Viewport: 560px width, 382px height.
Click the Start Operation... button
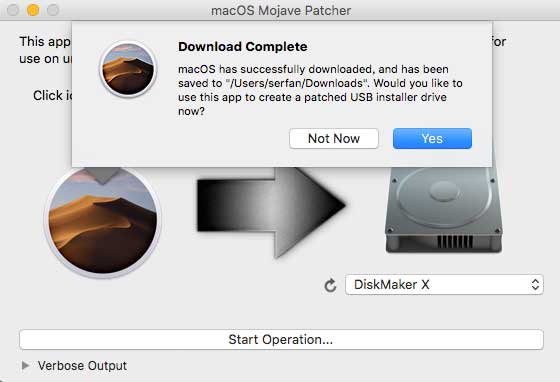pyautogui.click(x=281, y=340)
